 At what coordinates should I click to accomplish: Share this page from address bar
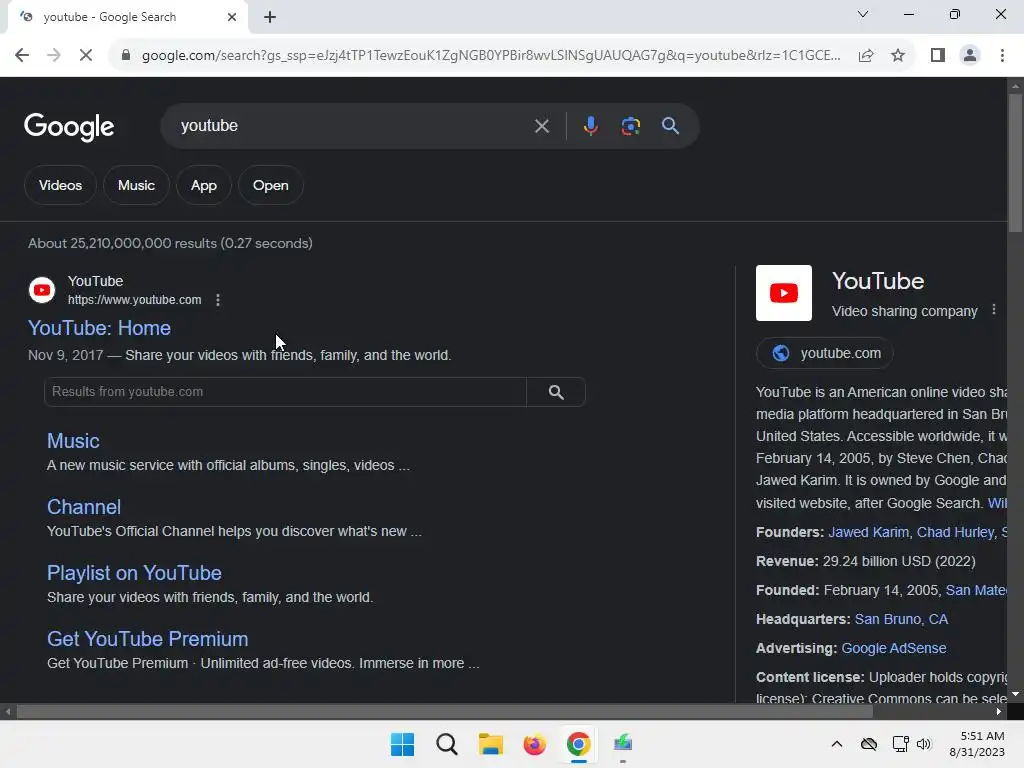pyautogui.click(x=866, y=56)
